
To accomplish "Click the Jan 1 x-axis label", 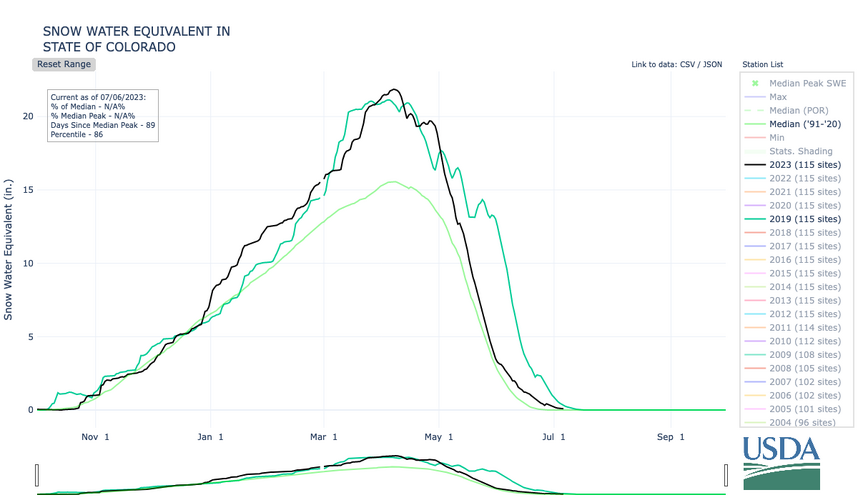I will (210, 437).
